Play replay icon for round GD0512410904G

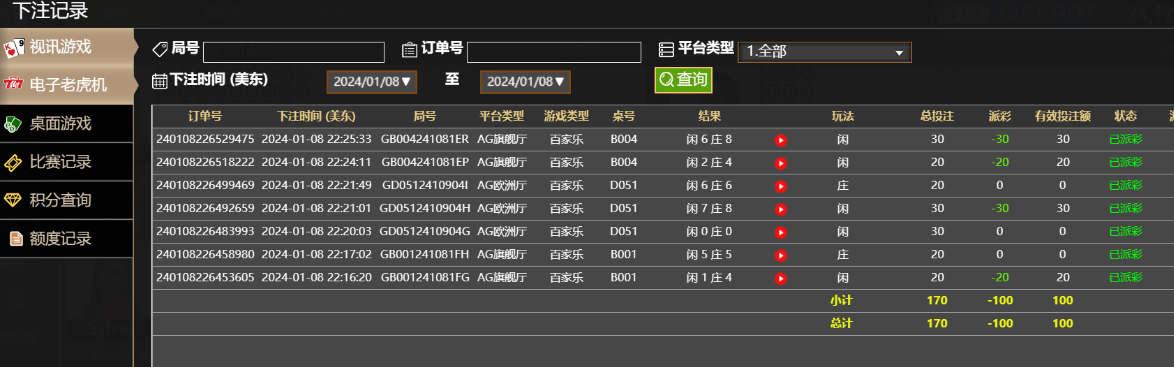coord(780,233)
